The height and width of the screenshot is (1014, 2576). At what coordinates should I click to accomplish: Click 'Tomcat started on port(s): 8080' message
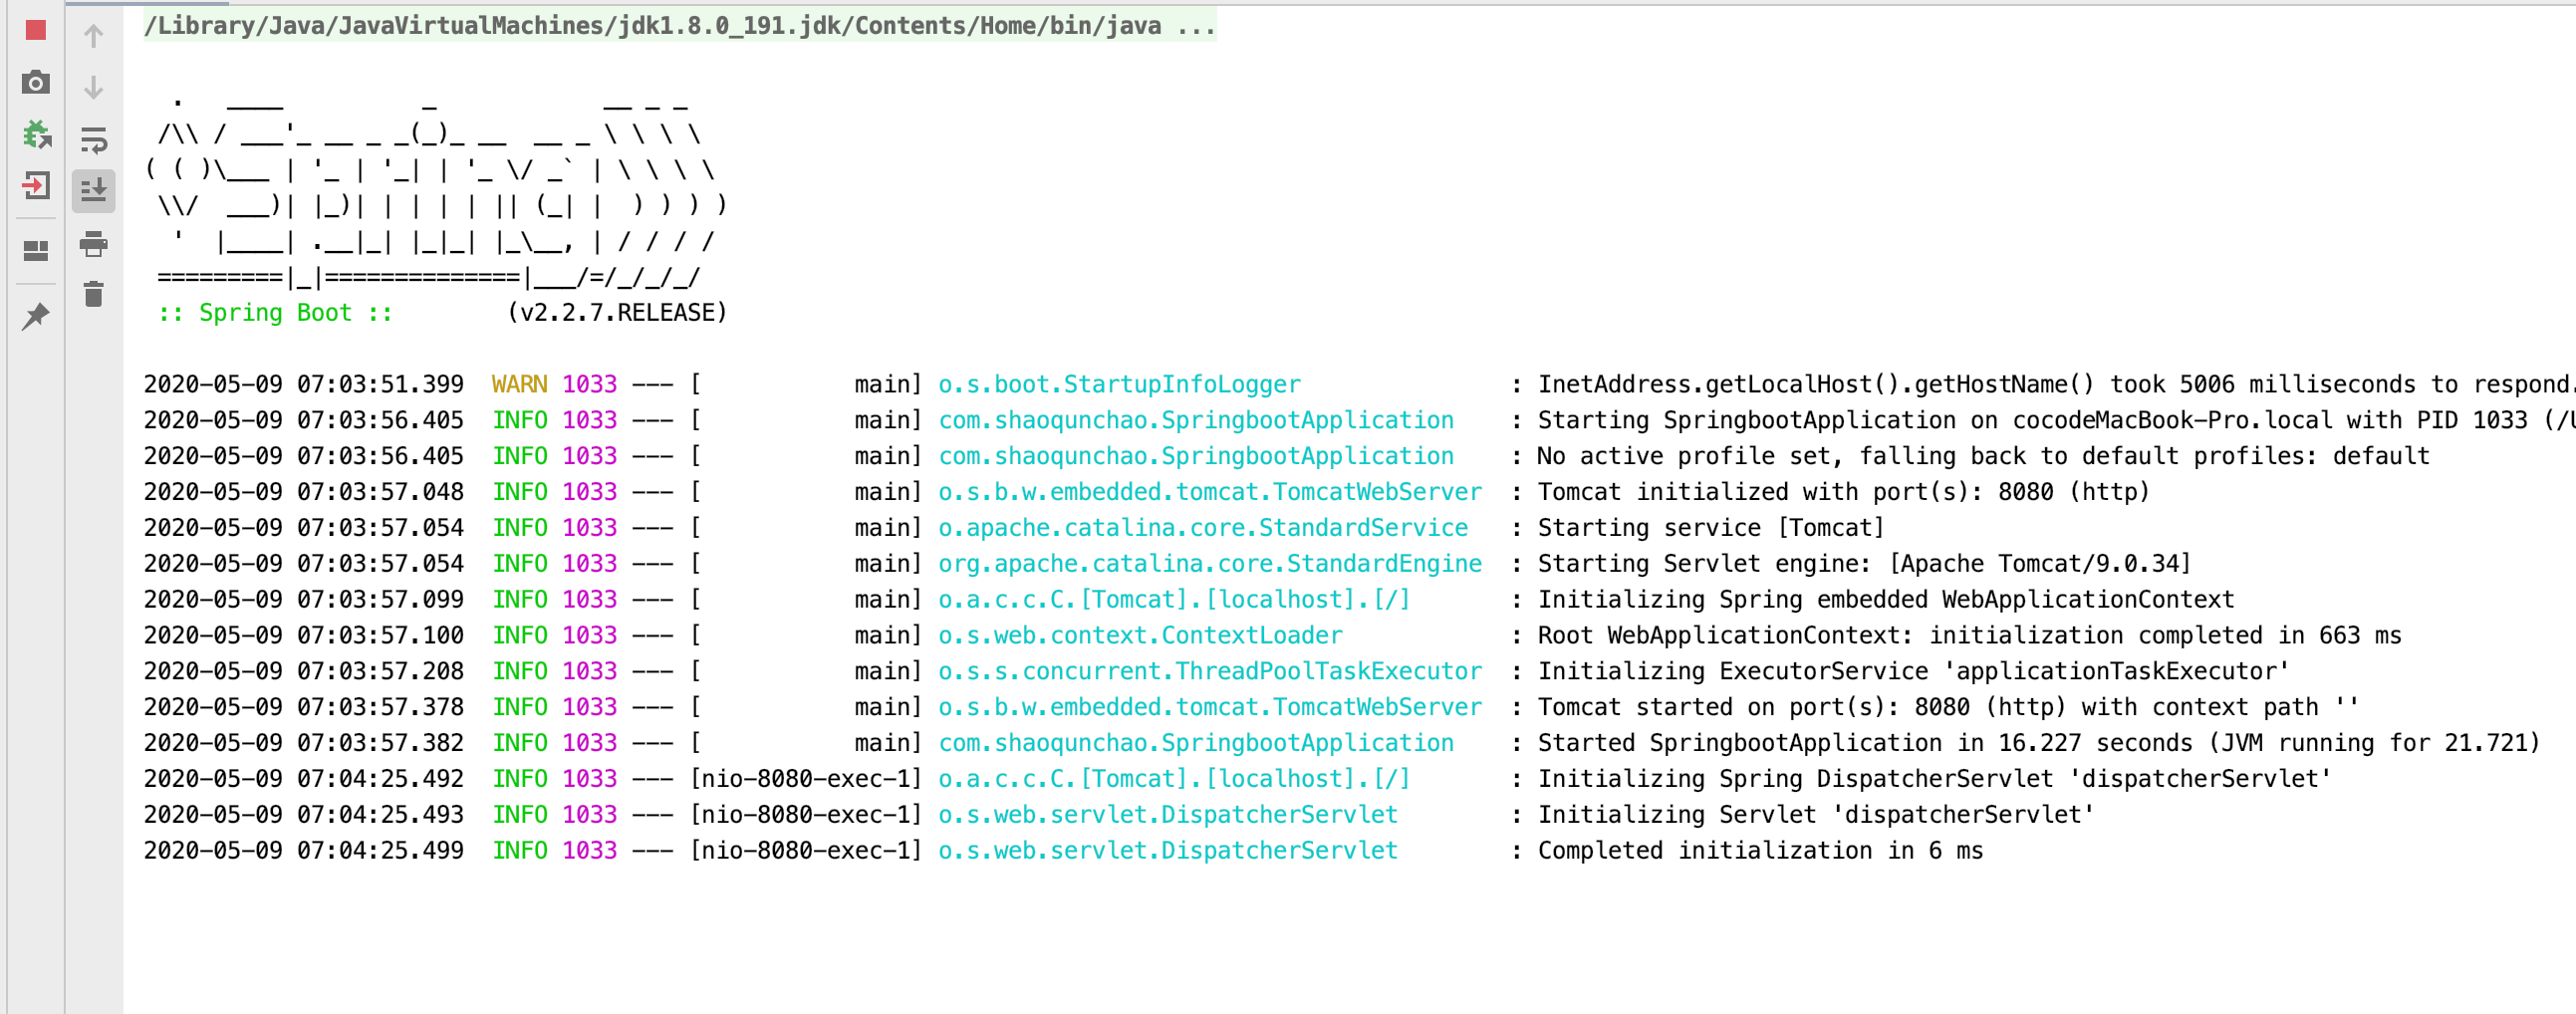coord(1948,707)
